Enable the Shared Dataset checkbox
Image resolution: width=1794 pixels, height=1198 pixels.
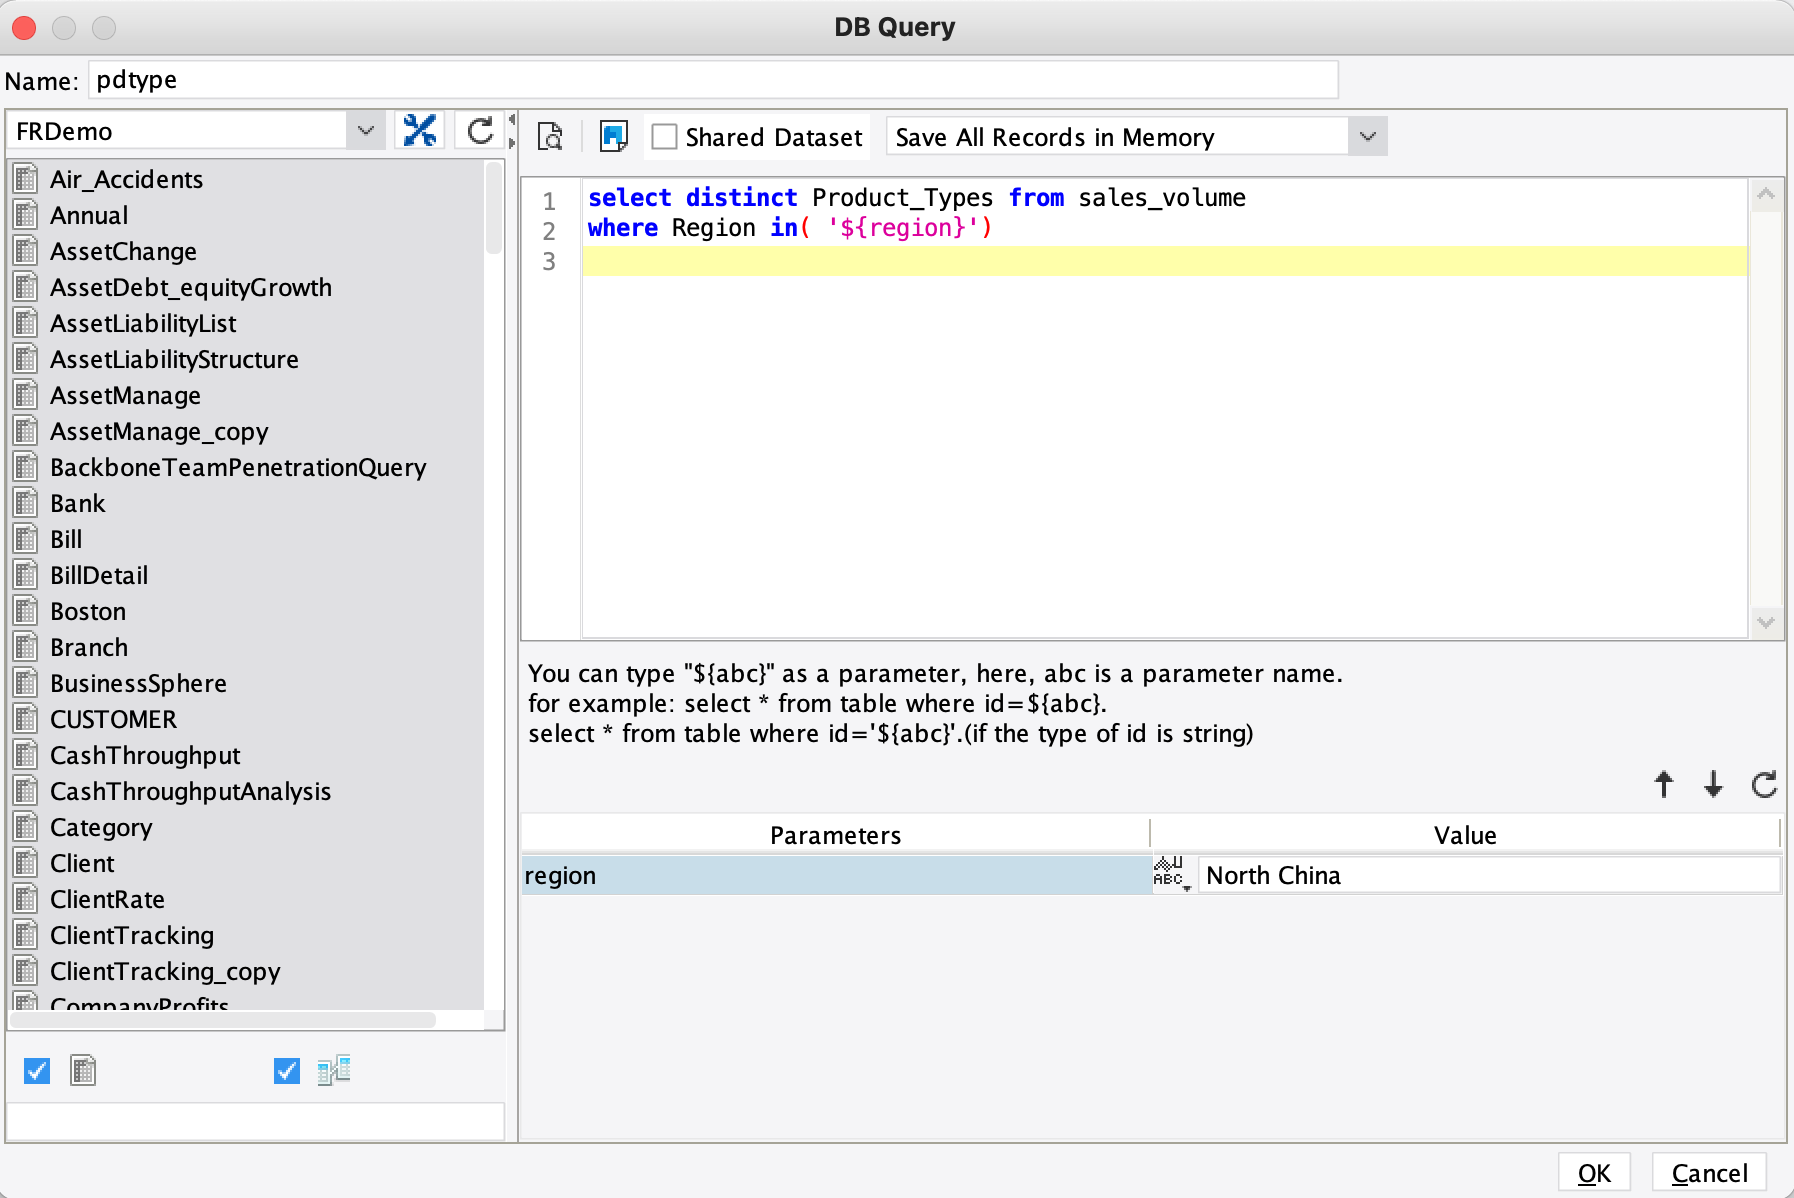[665, 136]
